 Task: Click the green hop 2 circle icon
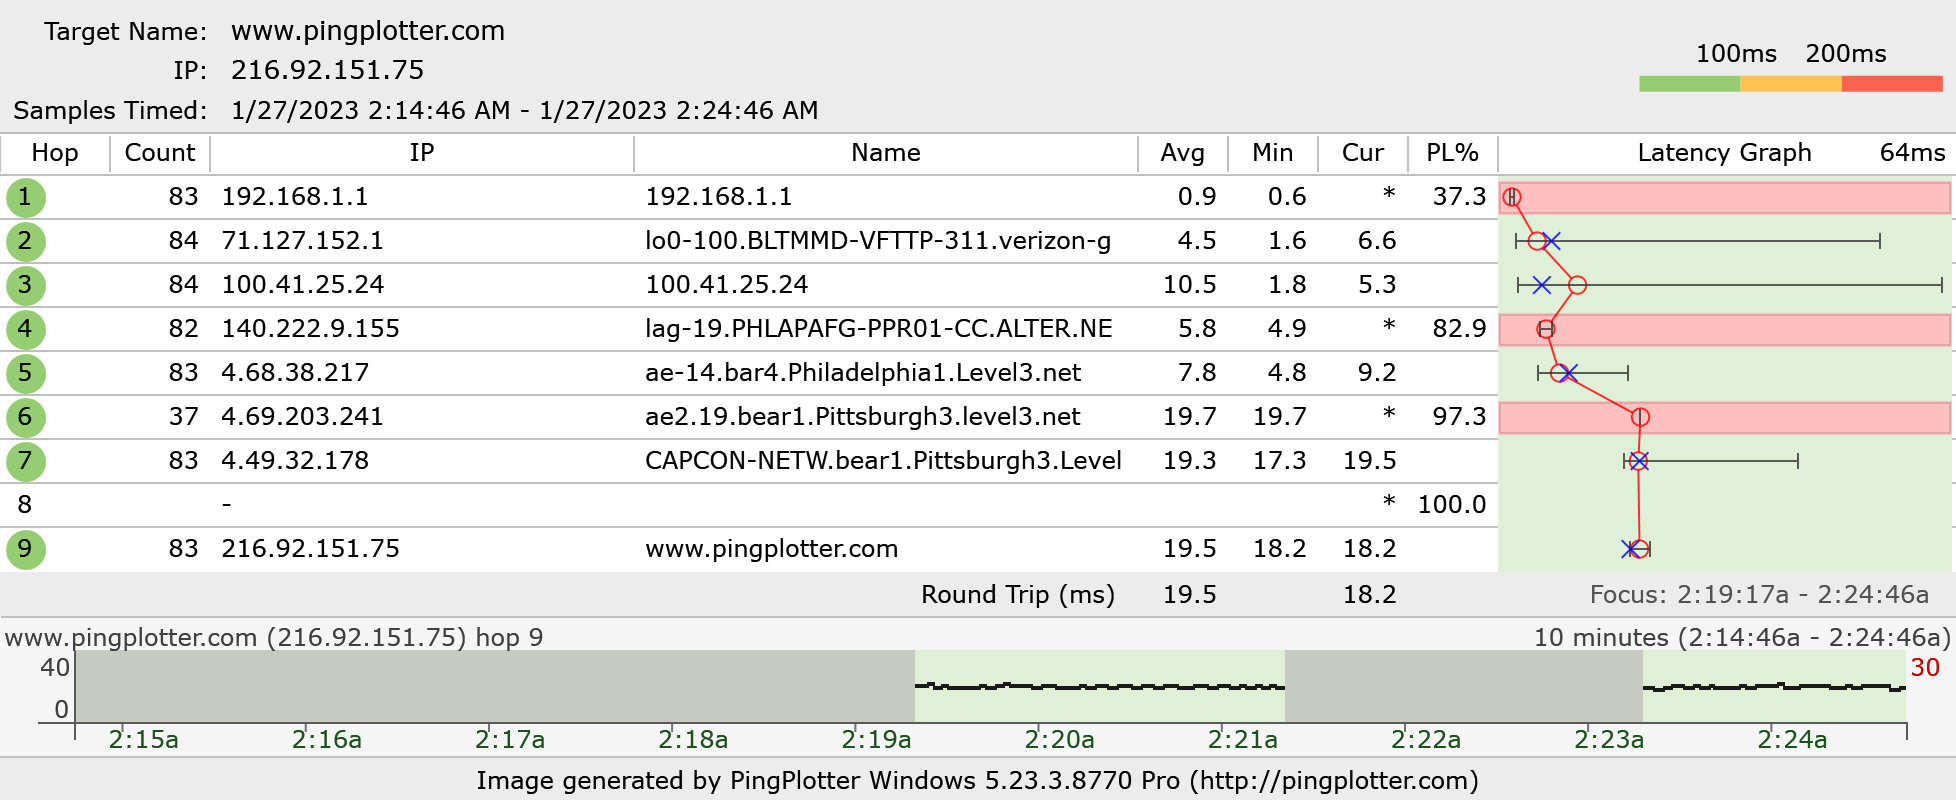click(x=25, y=241)
